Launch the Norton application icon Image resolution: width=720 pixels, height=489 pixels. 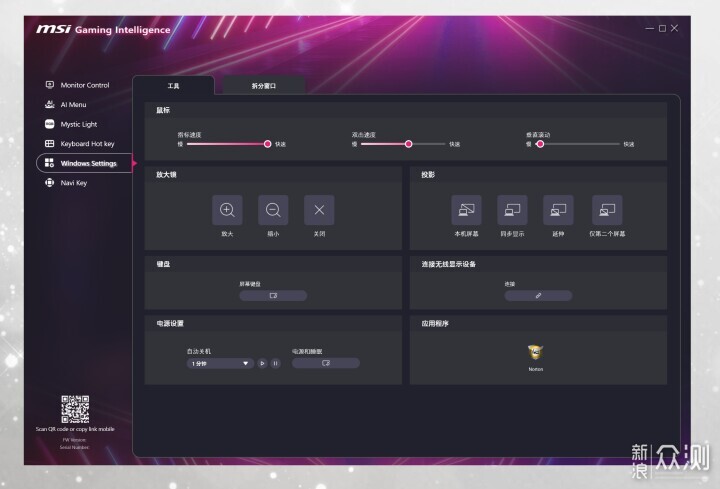pyautogui.click(x=535, y=352)
